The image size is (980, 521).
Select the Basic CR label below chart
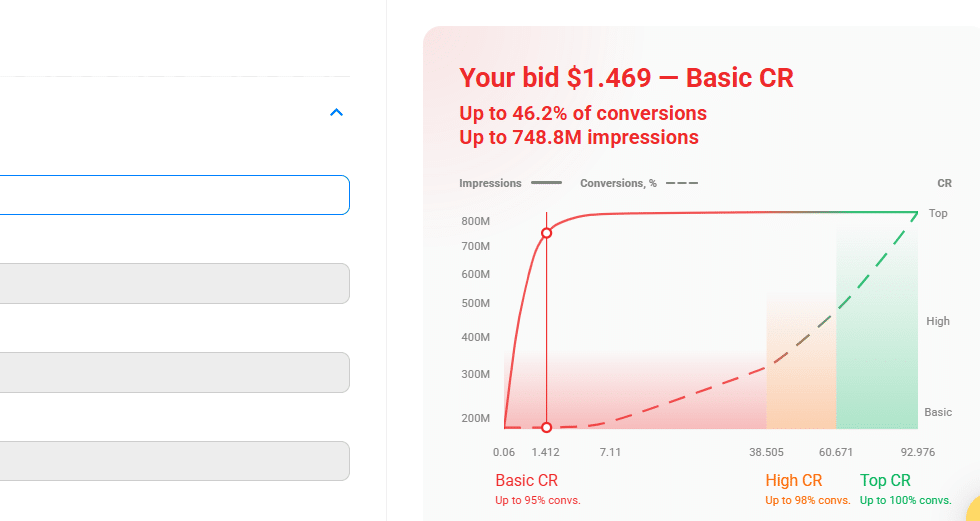coord(526,481)
